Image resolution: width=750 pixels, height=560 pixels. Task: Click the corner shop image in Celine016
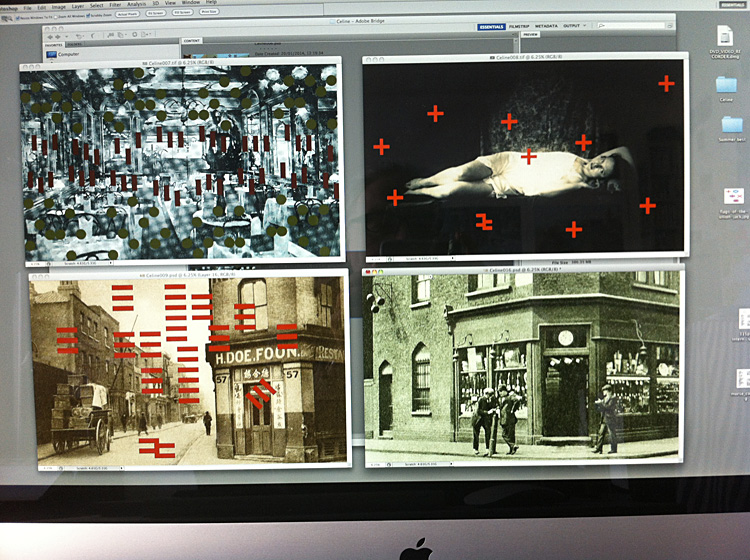[x=521, y=366]
